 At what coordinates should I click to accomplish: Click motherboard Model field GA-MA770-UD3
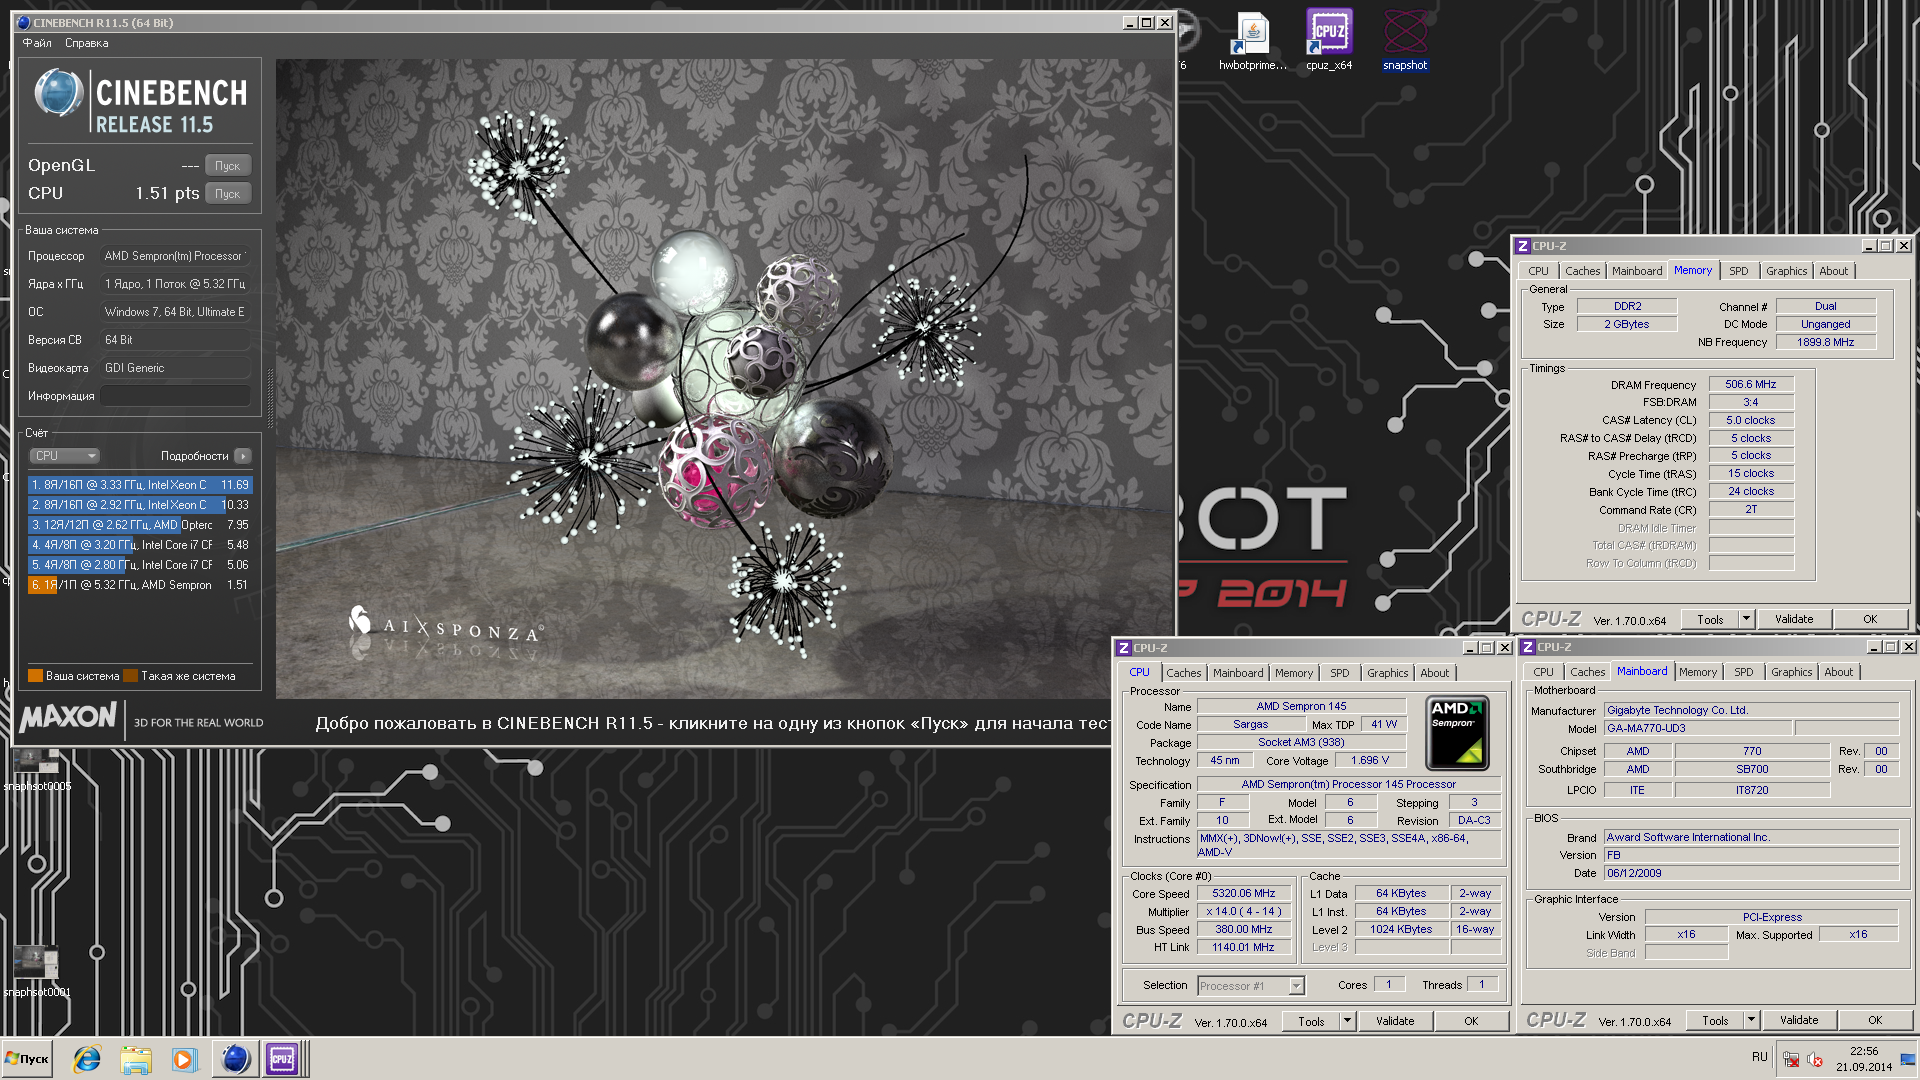pos(1698,729)
